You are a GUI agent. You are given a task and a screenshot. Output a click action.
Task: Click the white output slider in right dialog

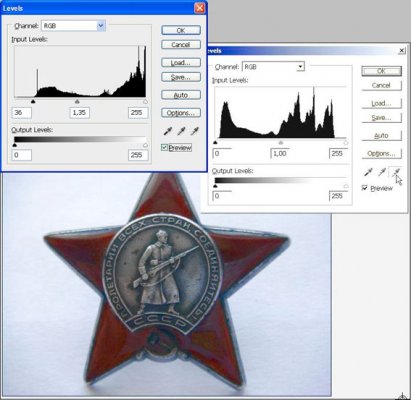point(346,186)
